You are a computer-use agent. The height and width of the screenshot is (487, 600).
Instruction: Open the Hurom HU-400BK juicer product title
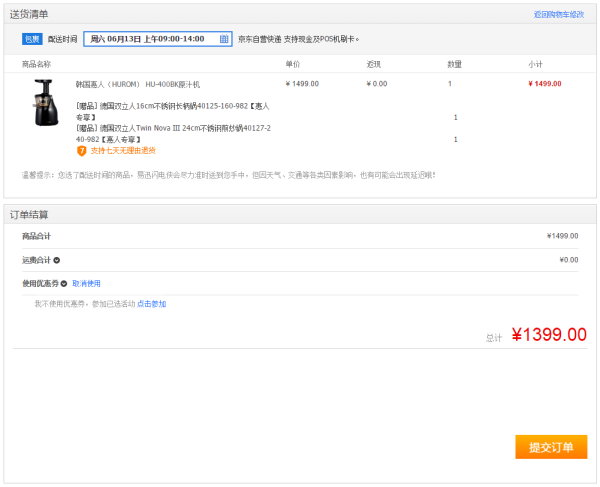point(138,84)
